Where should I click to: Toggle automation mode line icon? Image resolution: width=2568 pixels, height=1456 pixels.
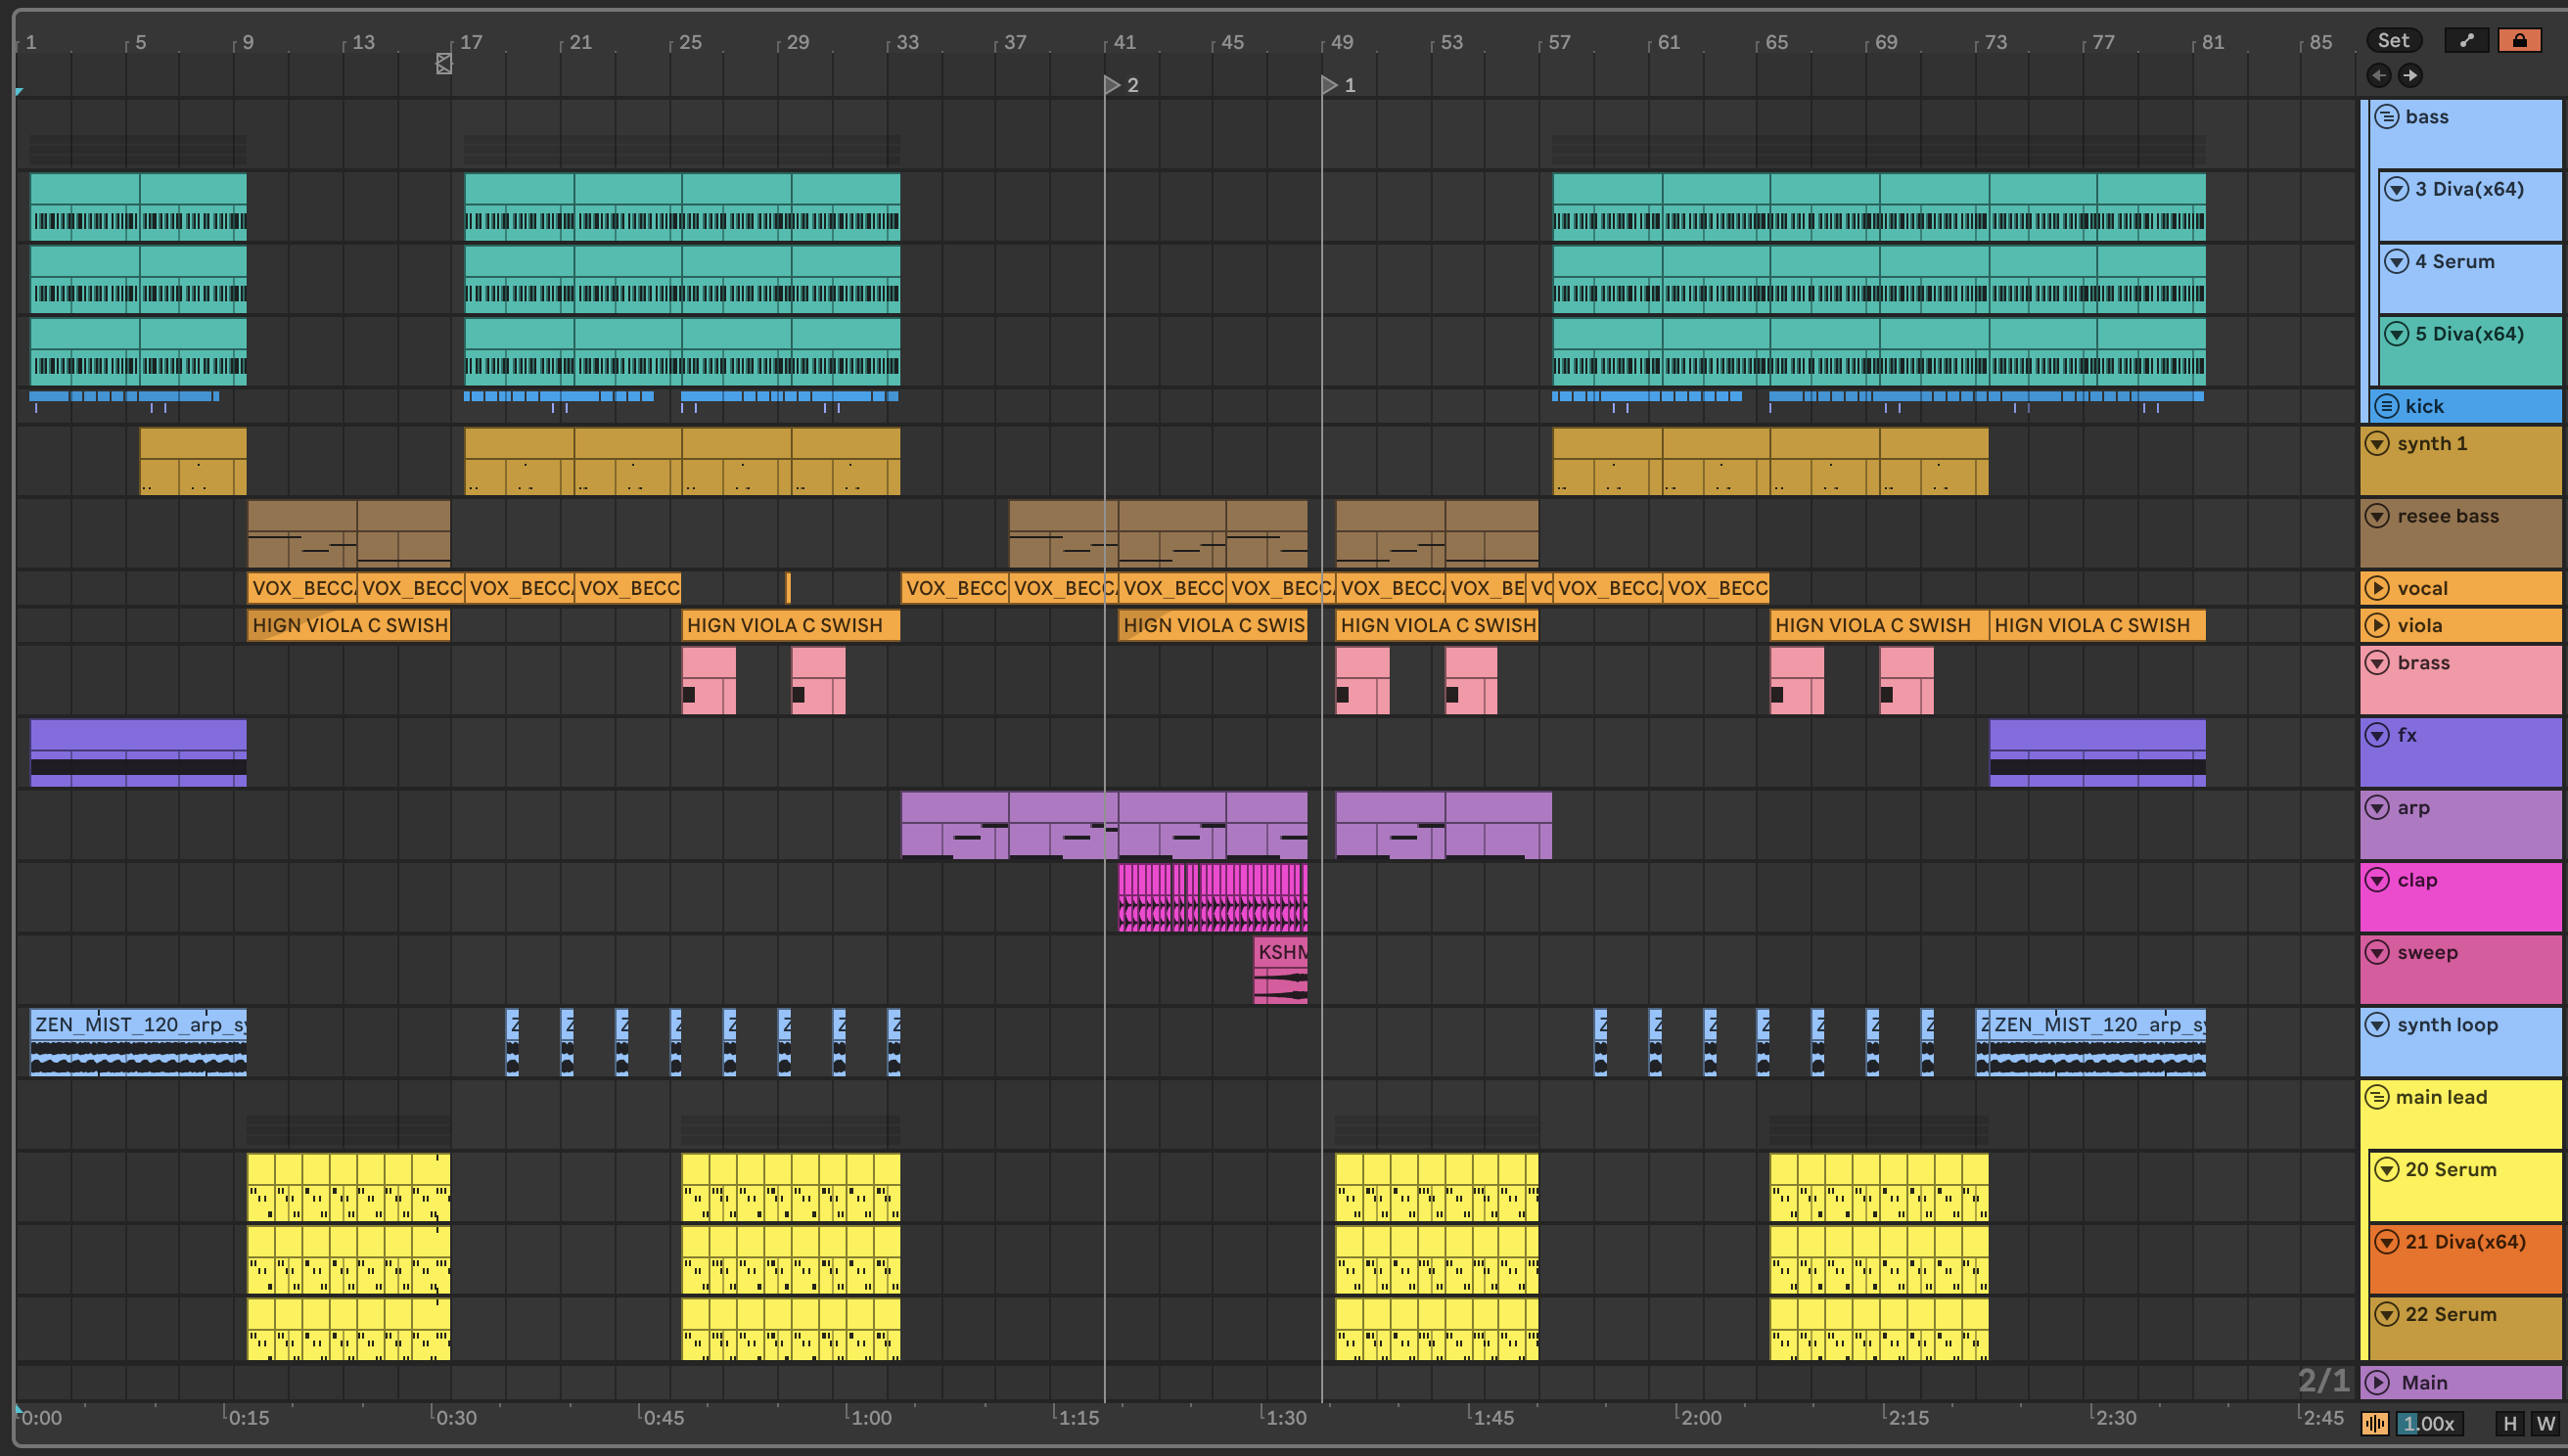2466,40
